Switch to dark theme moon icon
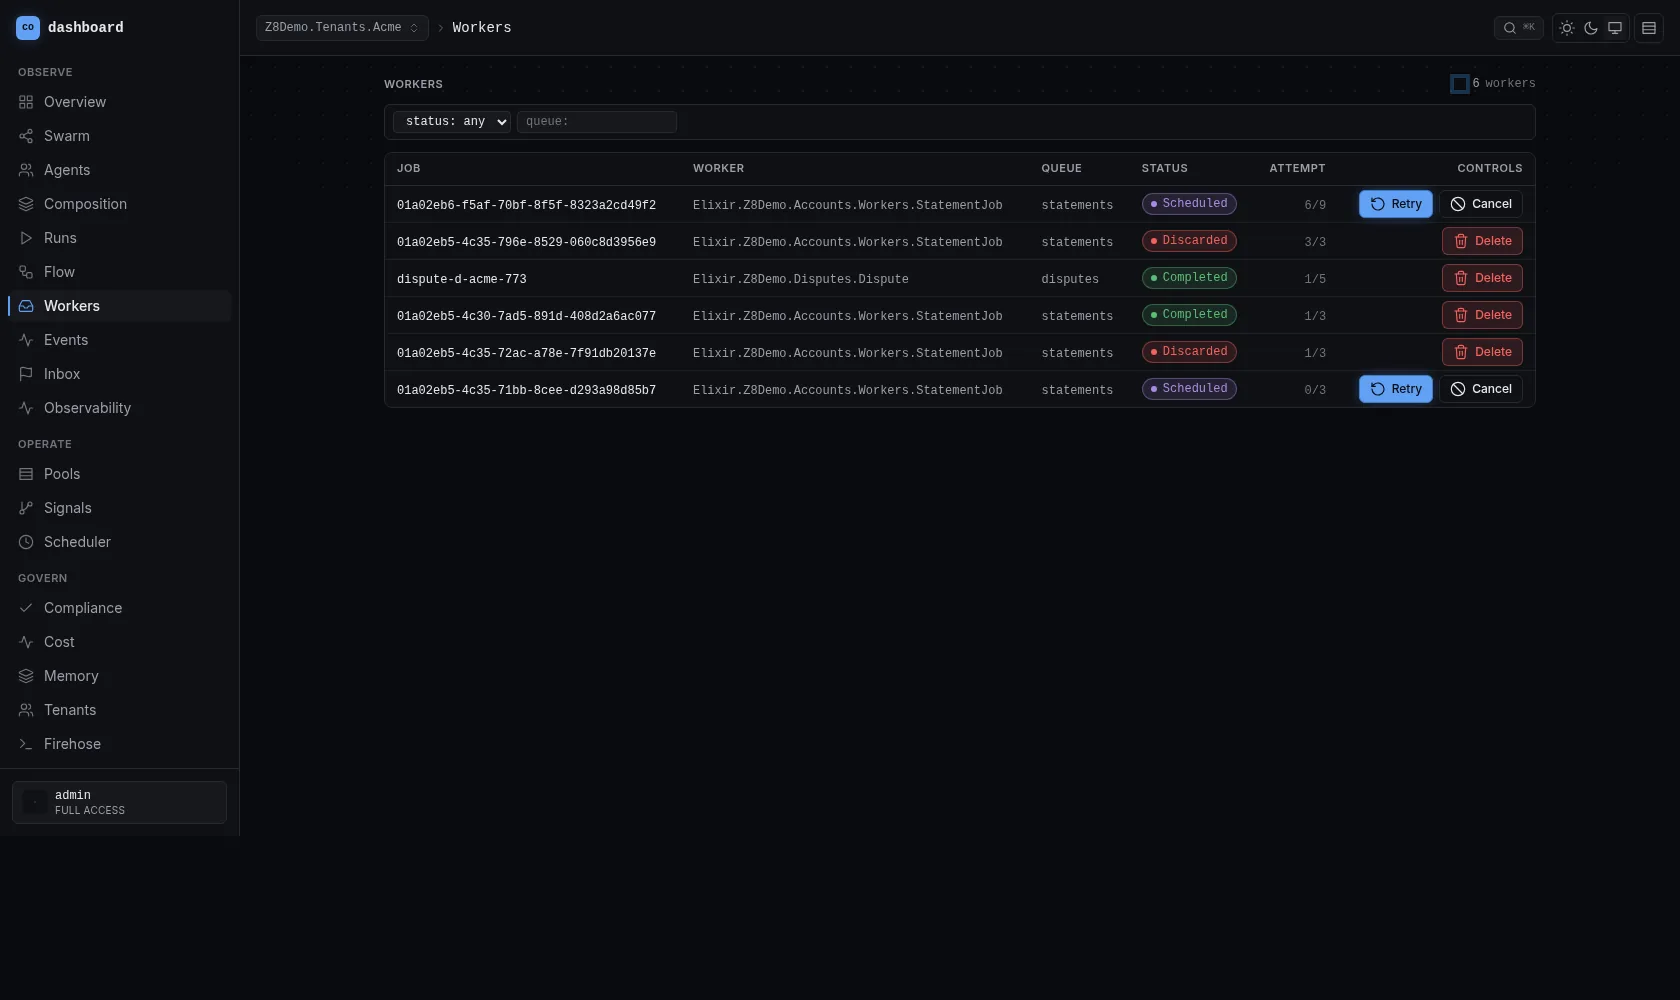The width and height of the screenshot is (1680, 1000). [1591, 28]
